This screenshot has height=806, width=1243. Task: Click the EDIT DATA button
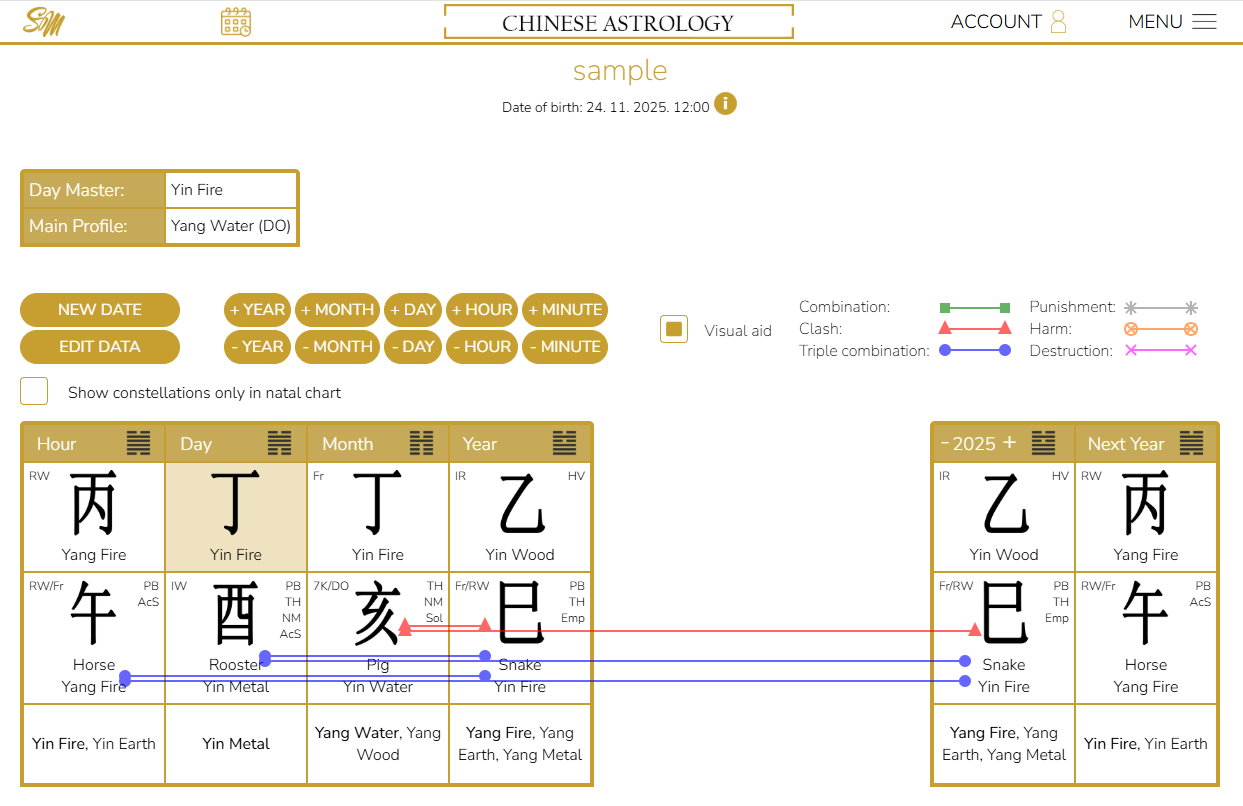coord(99,347)
